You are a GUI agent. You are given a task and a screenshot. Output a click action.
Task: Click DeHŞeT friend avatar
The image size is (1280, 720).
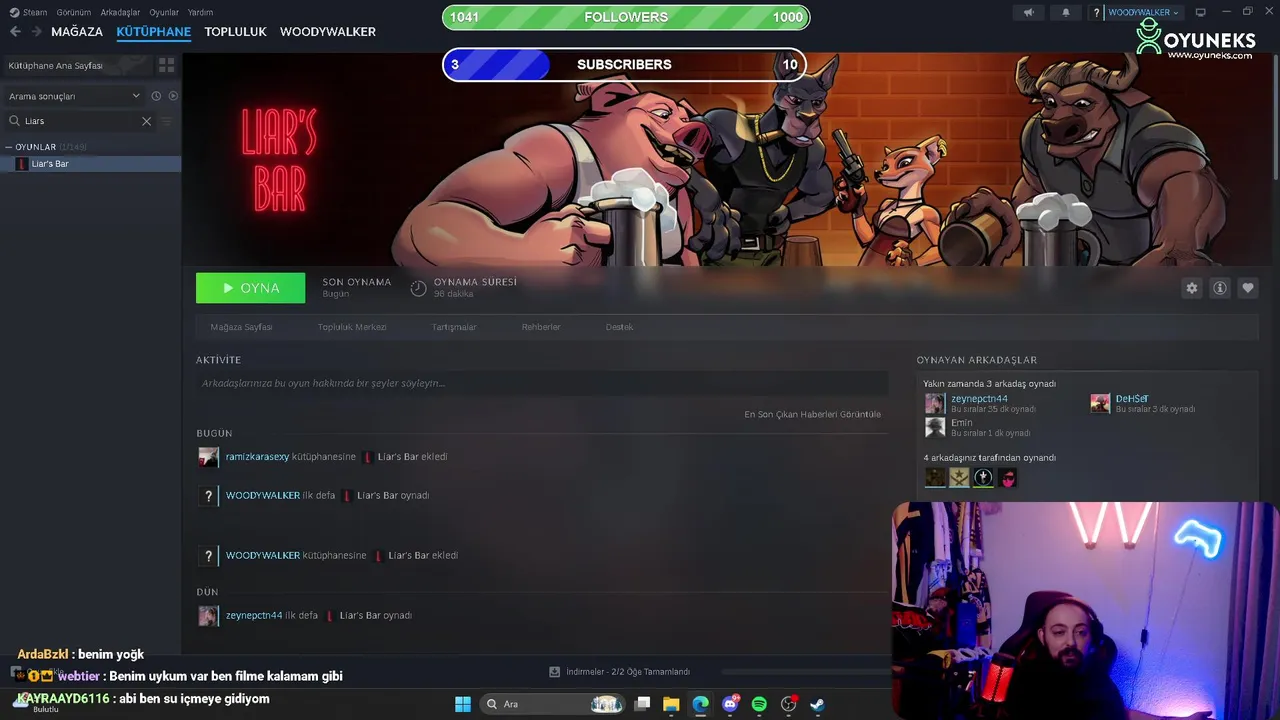click(1100, 403)
